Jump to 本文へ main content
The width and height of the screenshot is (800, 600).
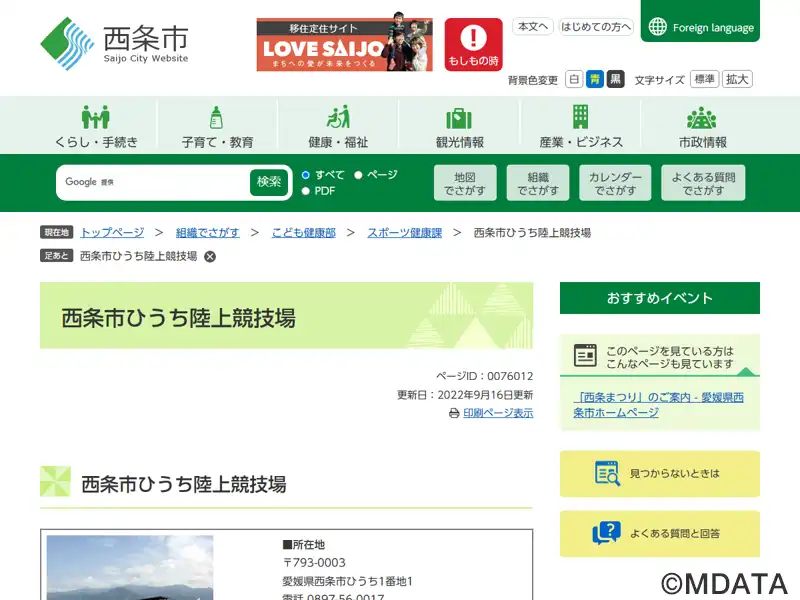(x=533, y=27)
